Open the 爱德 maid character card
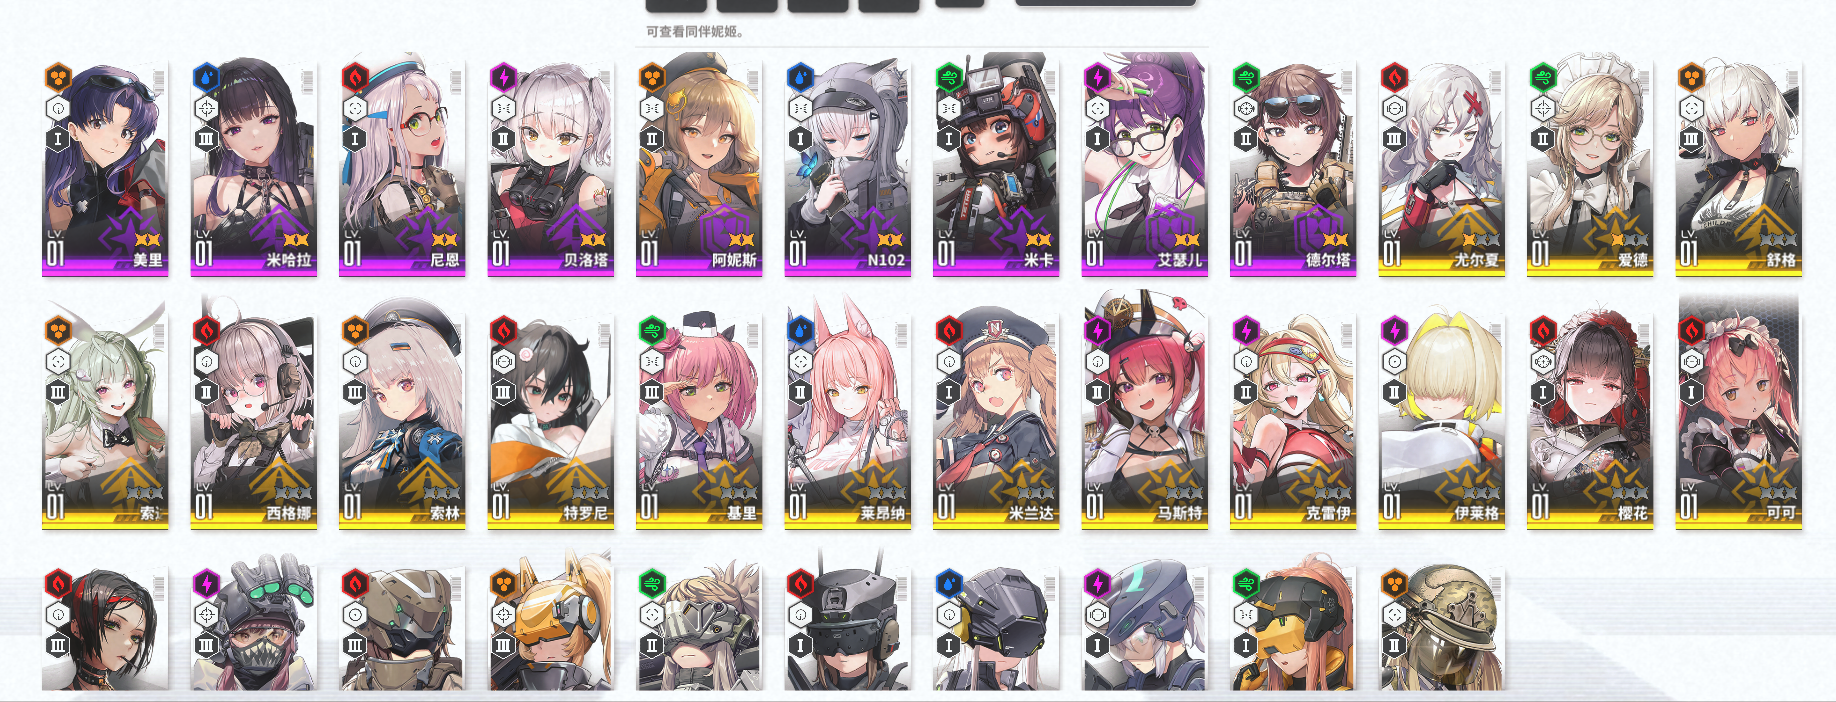Image resolution: width=1836 pixels, height=702 pixels. point(1590,168)
